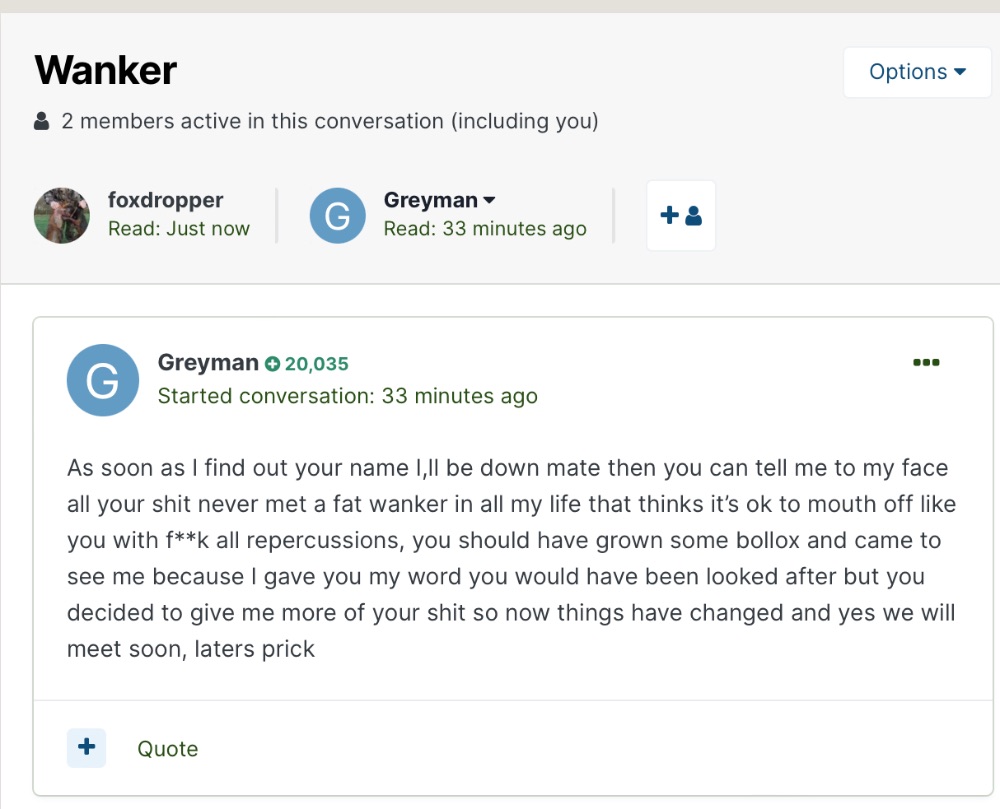Click Greyman's round G avatar in the message
This screenshot has height=809, width=1000.
[x=102, y=380]
